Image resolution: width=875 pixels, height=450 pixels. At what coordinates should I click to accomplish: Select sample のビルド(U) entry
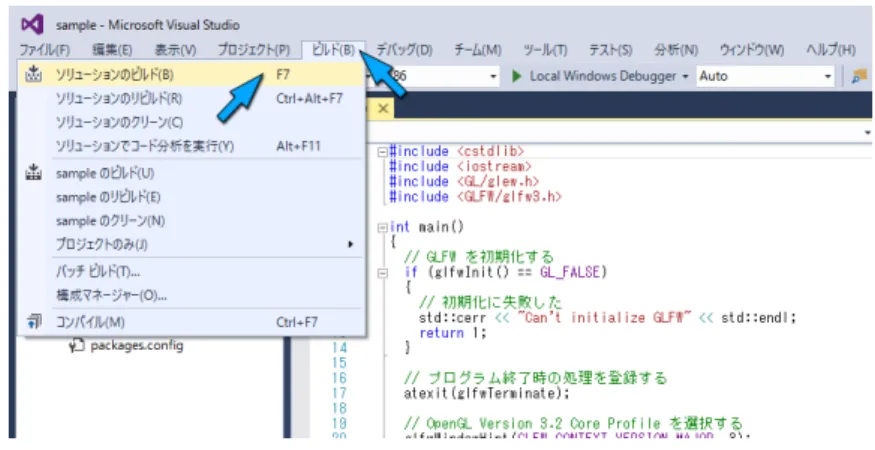pos(192,173)
